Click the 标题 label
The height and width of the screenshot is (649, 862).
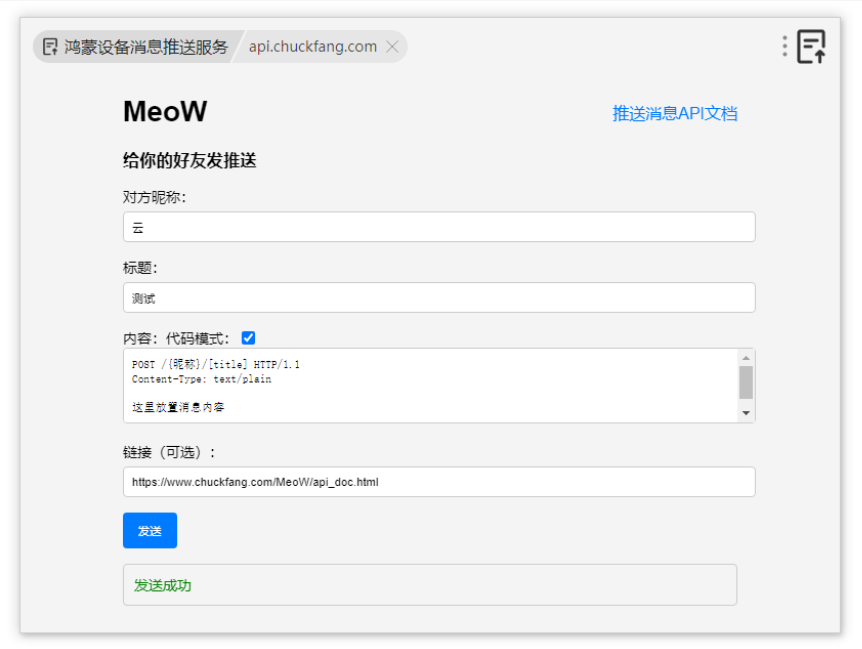click(x=140, y=268)
